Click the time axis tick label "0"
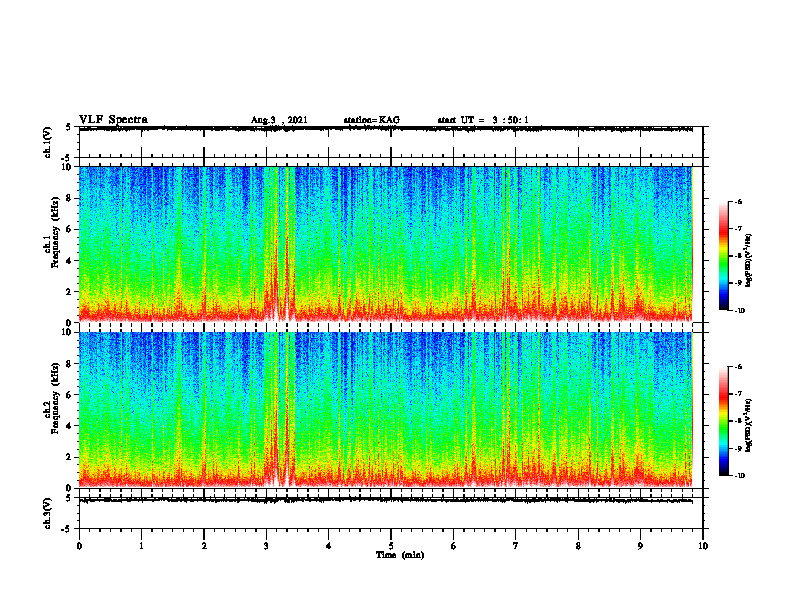Image resolution: width=792 pixels, height=612 pixels. [79, 546]
